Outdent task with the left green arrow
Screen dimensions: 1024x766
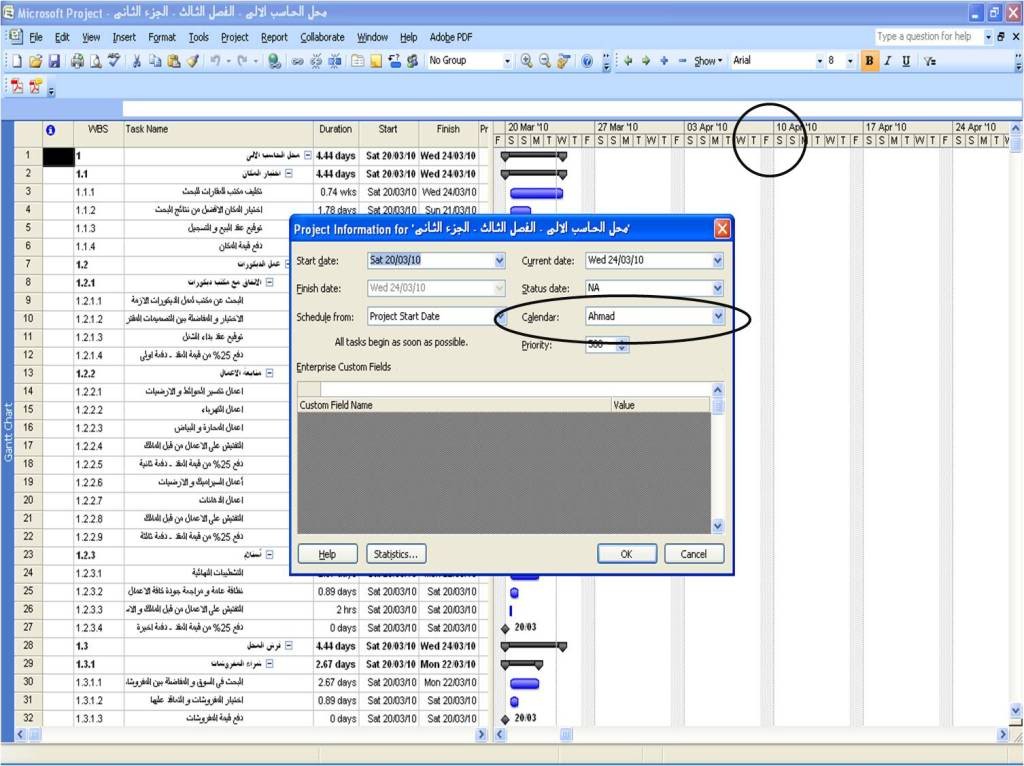[x=628, y=61]
